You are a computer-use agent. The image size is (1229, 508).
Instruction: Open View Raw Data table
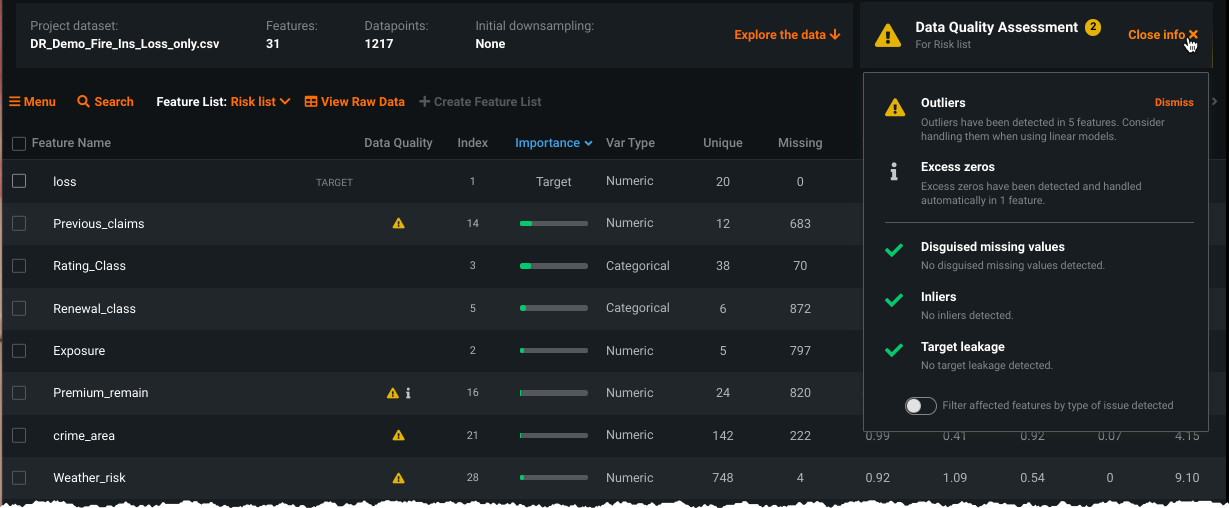click(x=354, y=102)
